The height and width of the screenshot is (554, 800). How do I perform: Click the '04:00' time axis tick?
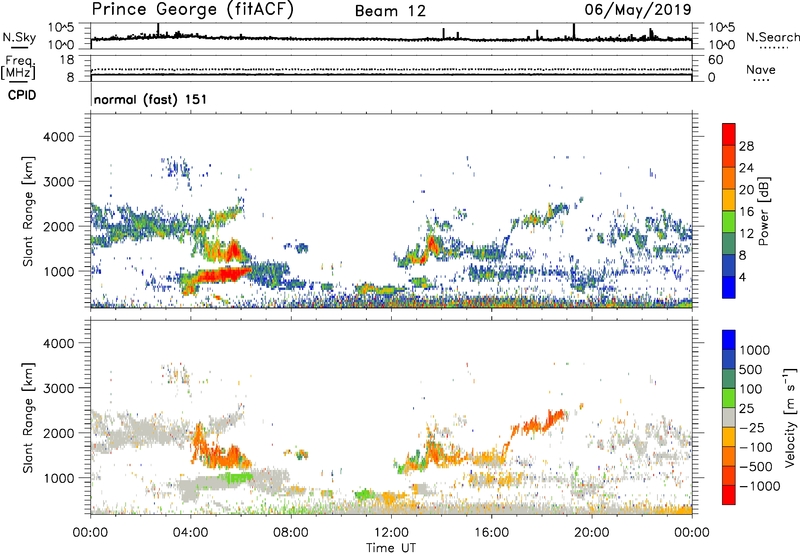pos(190,533)
